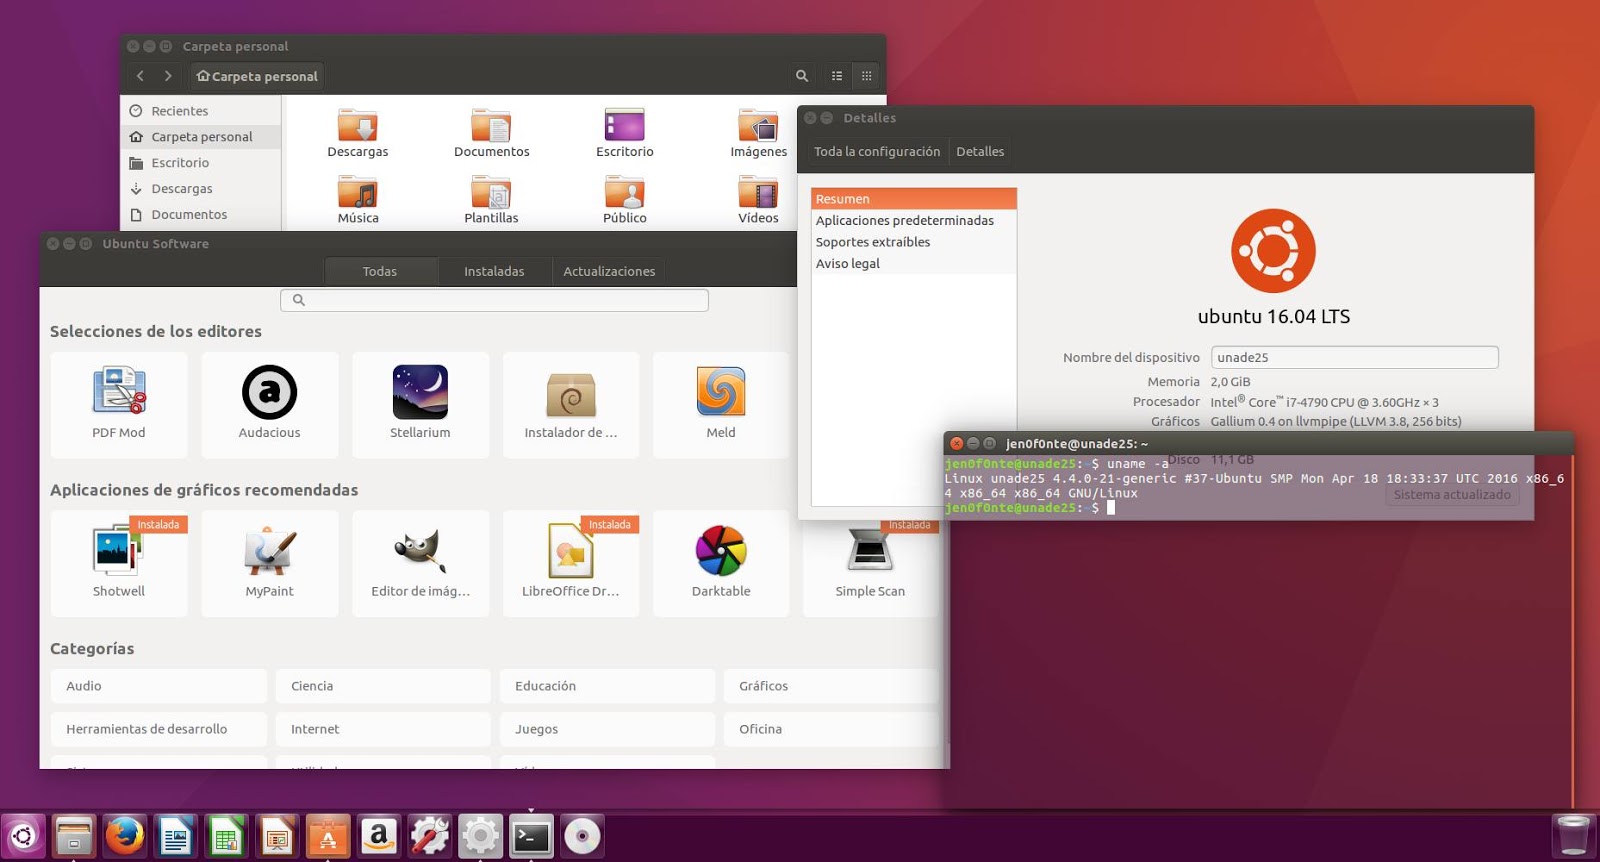The height and width of the screenshot is (862, 1600).
Task: Open Trash in the dock
Action: pyautogui.click(x=1573, y=836)
